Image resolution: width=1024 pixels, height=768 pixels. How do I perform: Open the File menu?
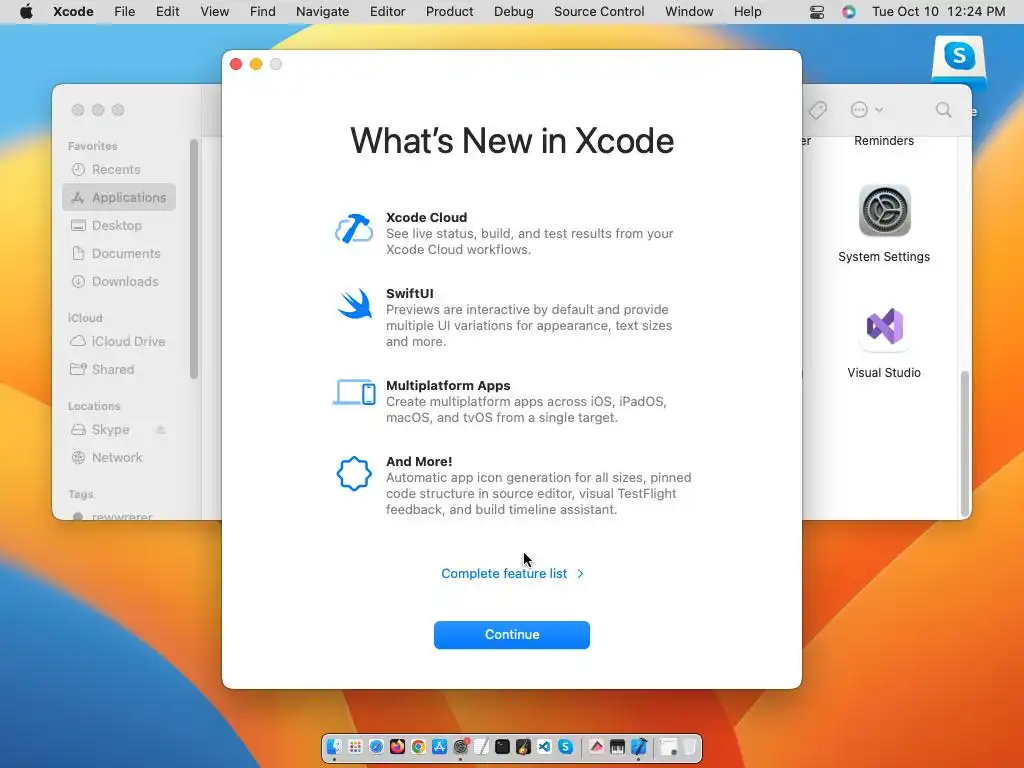point(124,12)
